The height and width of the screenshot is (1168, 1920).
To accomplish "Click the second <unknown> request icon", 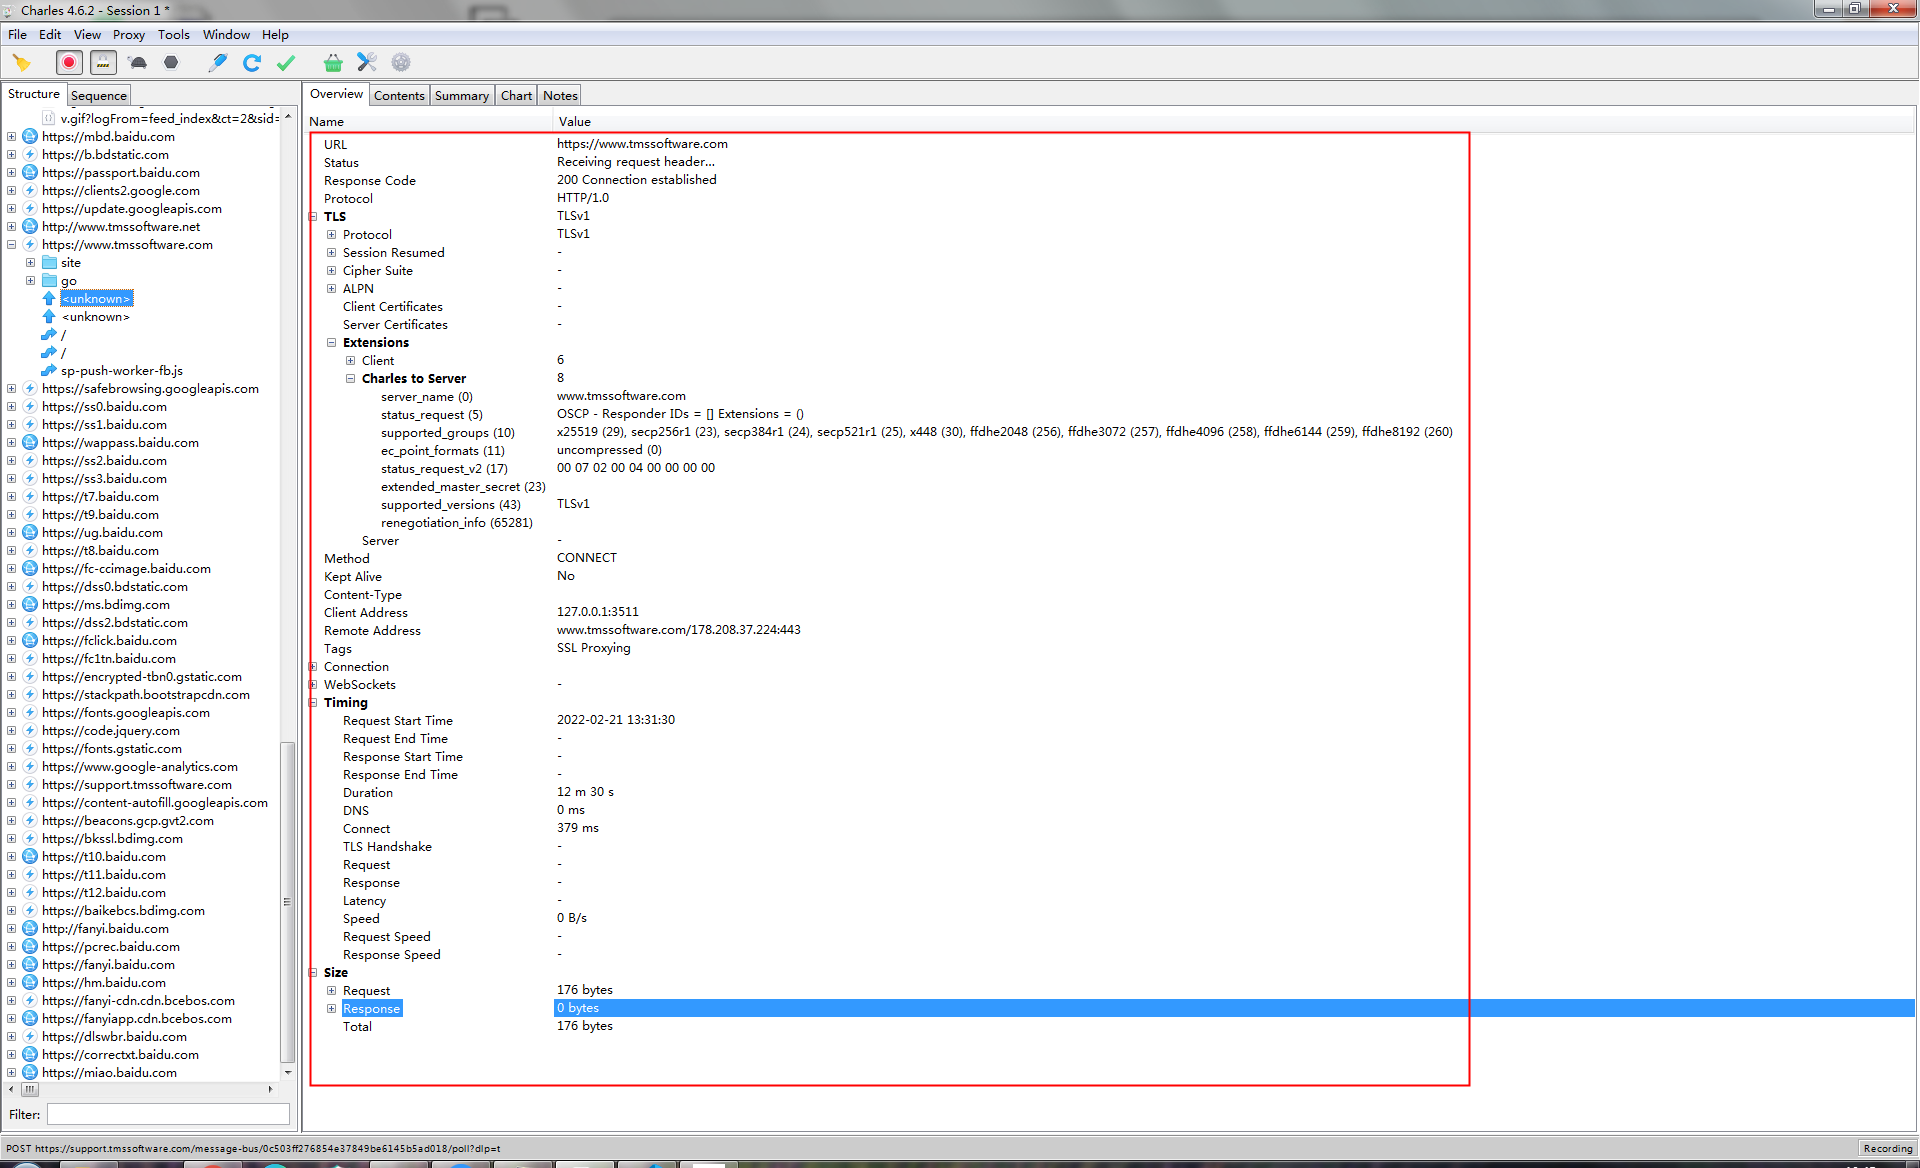I will coord(49,317).
